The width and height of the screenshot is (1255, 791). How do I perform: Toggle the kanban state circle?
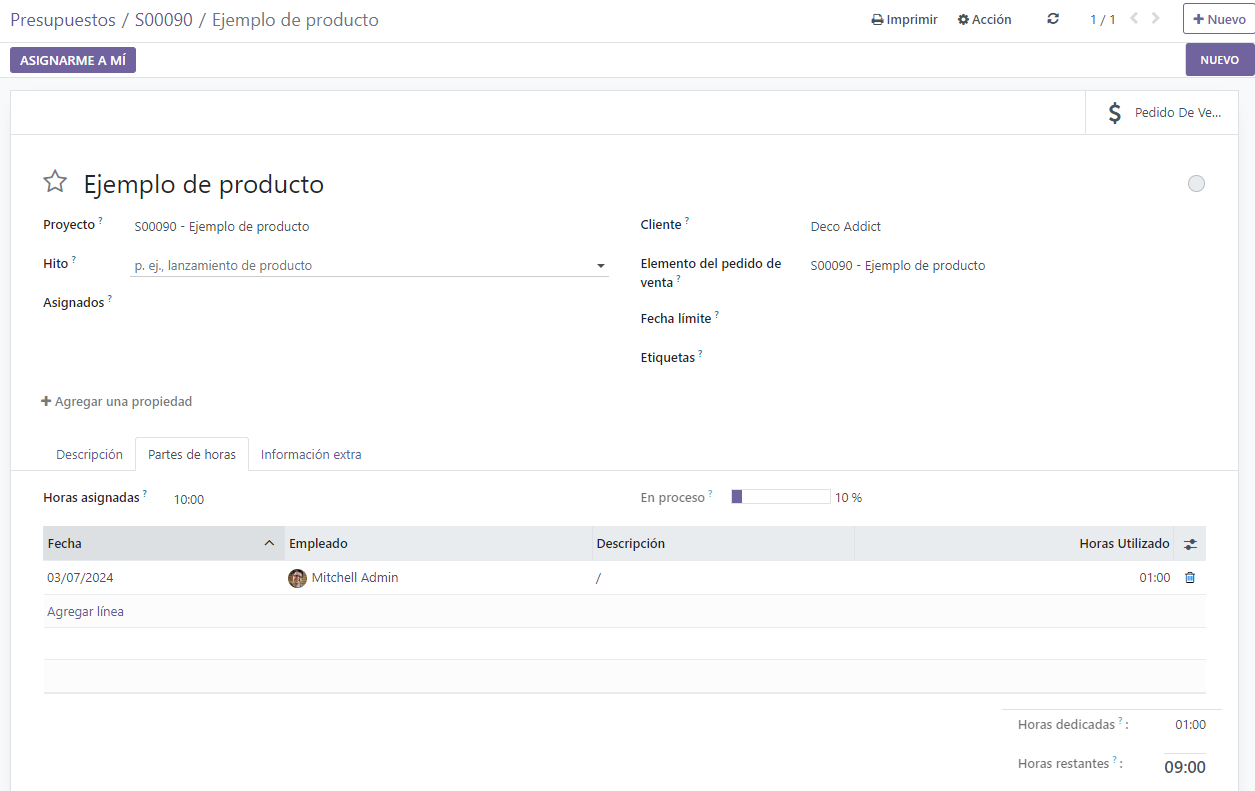[x=1196, y=183]
